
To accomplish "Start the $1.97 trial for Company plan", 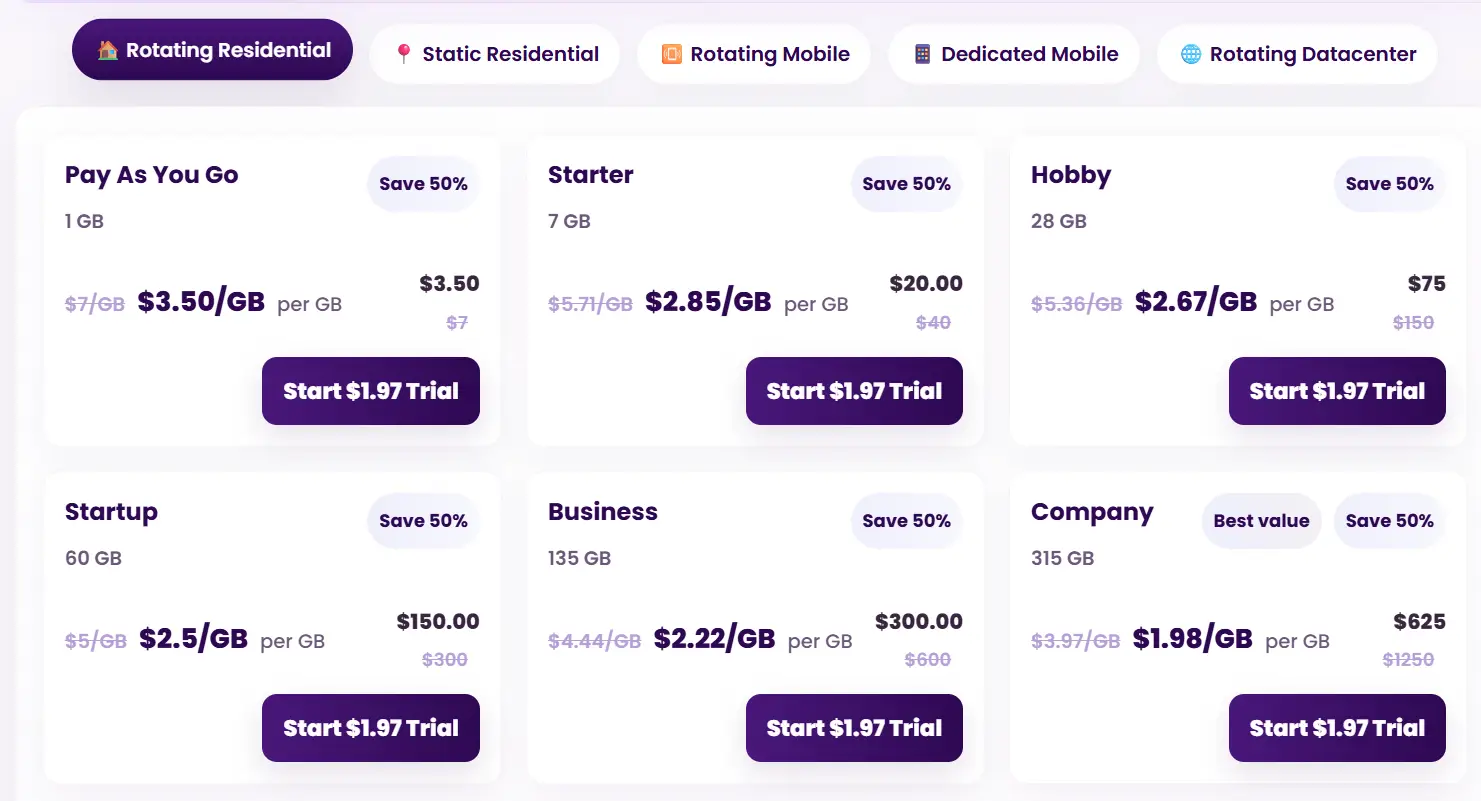I will pyautogui.click(x=1337, y=728).
